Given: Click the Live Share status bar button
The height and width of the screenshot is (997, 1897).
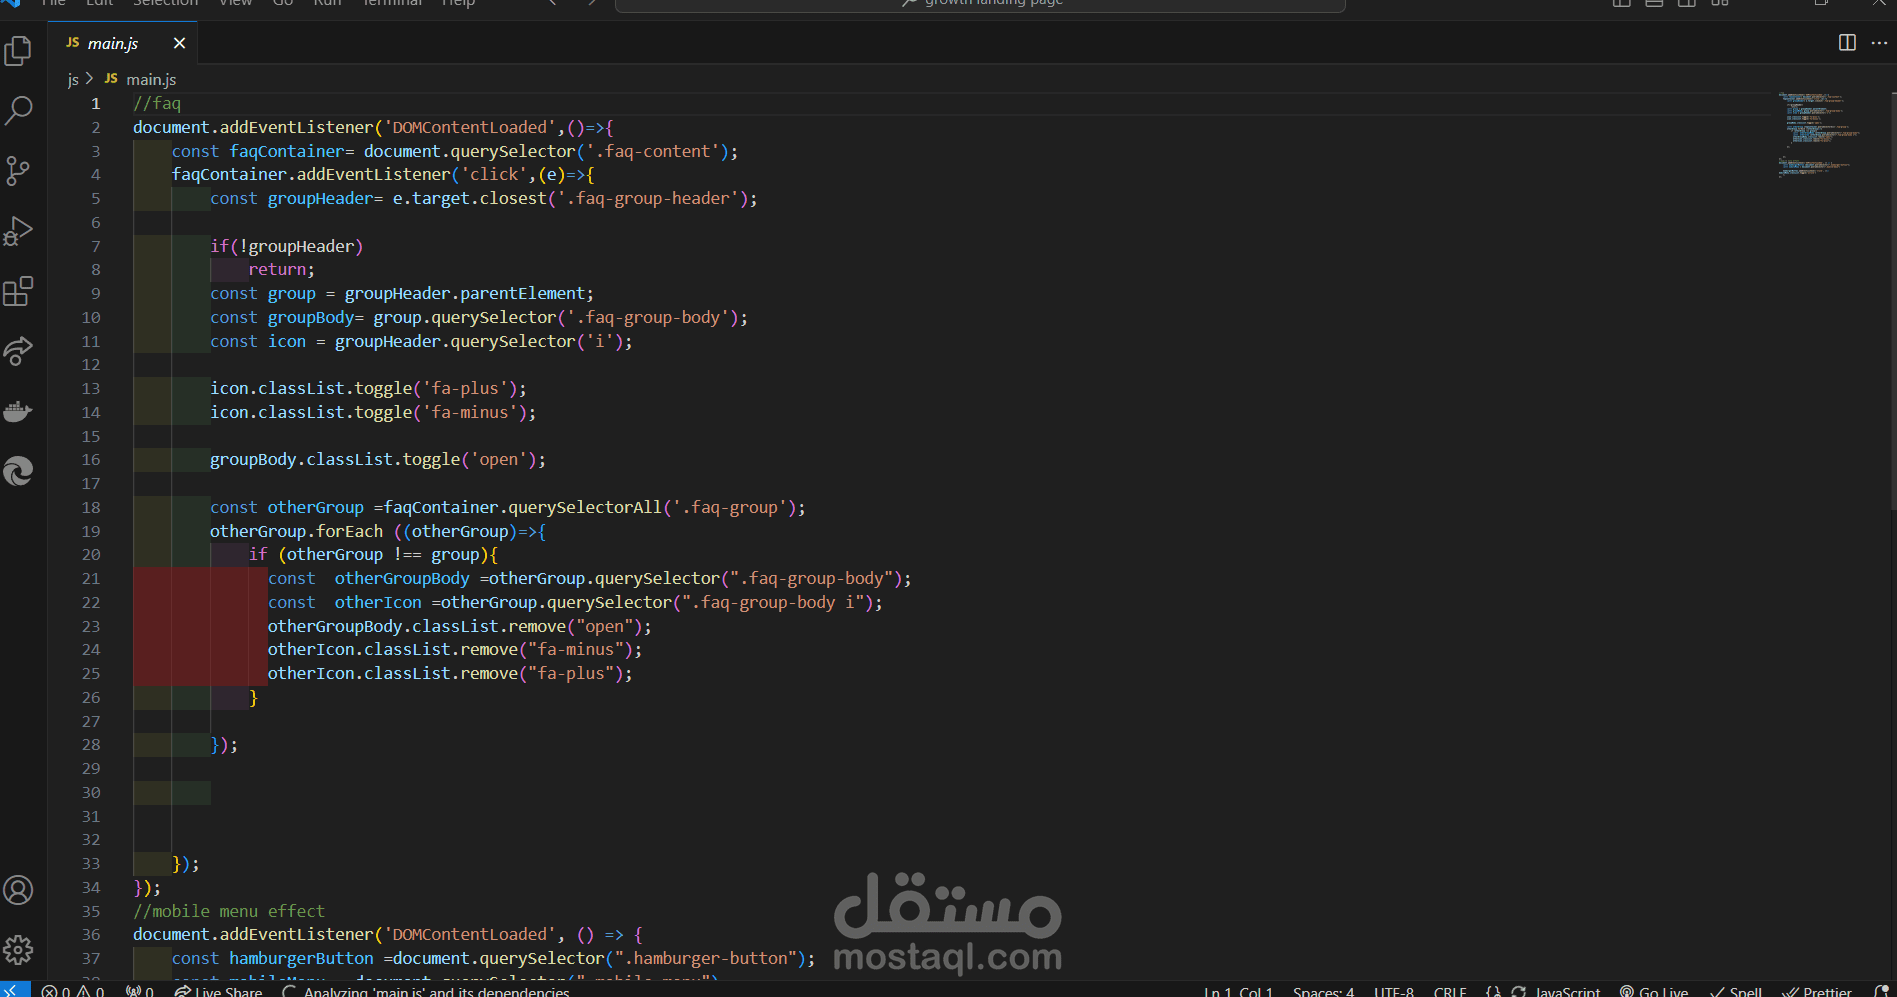Looking at the screenshot, I should coord(218,991).
